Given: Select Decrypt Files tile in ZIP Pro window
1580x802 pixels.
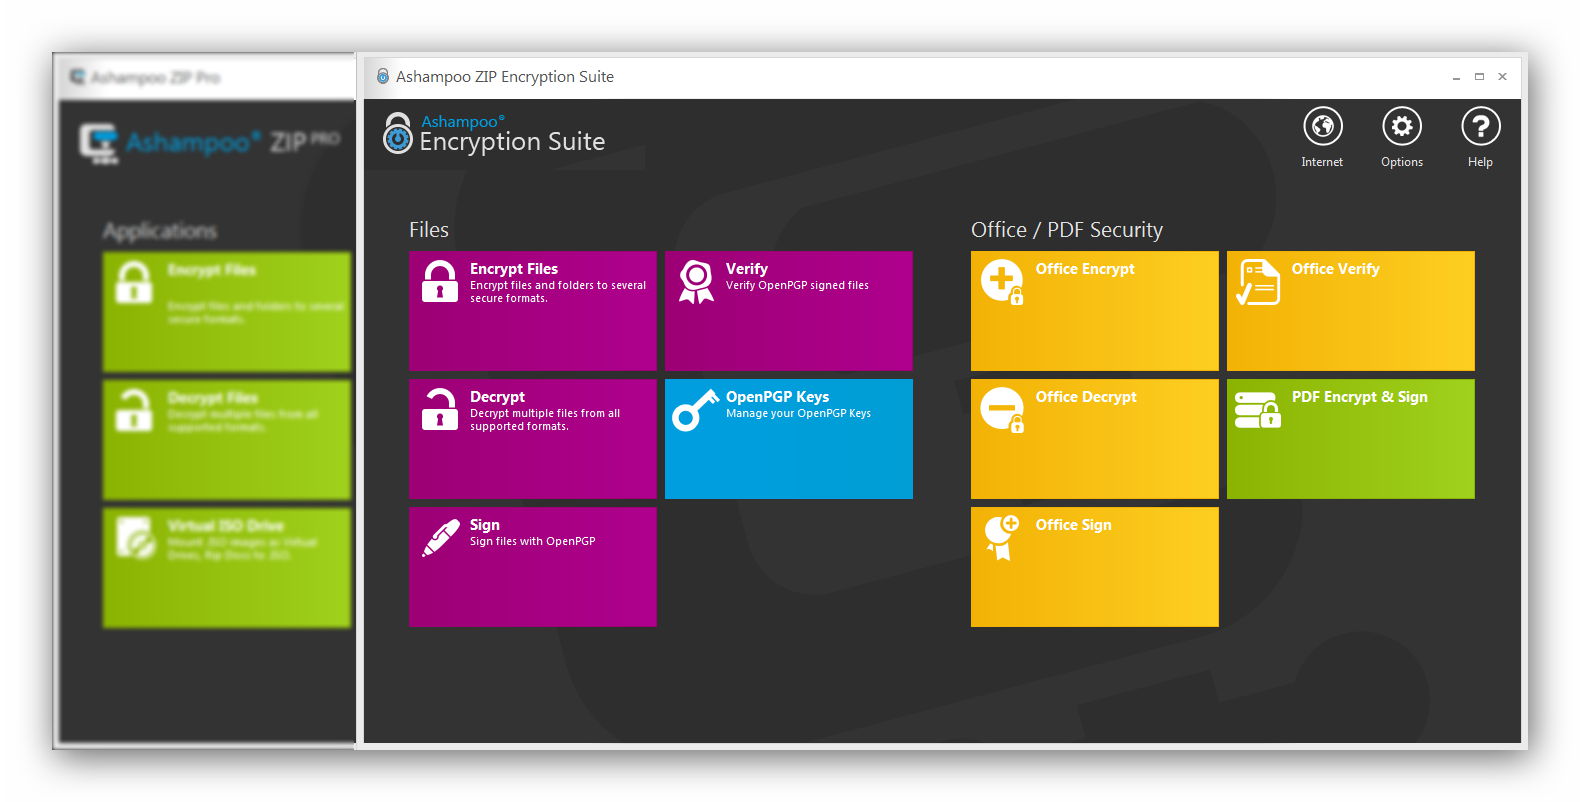Looking at the screenshot, I should click(x=227, y=439).
